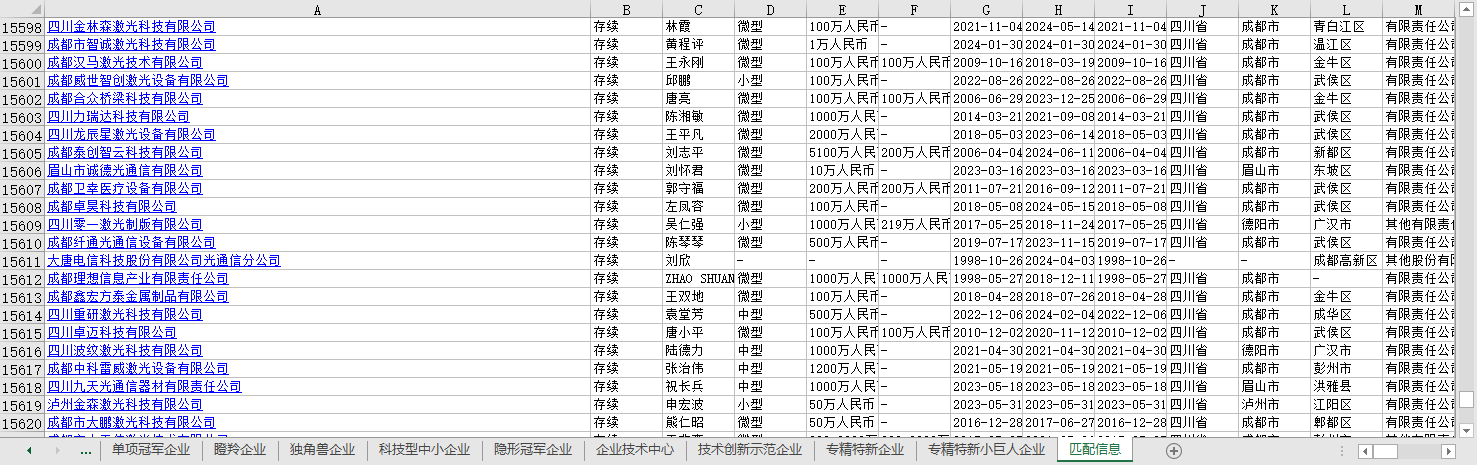Open the 专精特新小巨人企业 sheet tab

click(x=986, y=450)
